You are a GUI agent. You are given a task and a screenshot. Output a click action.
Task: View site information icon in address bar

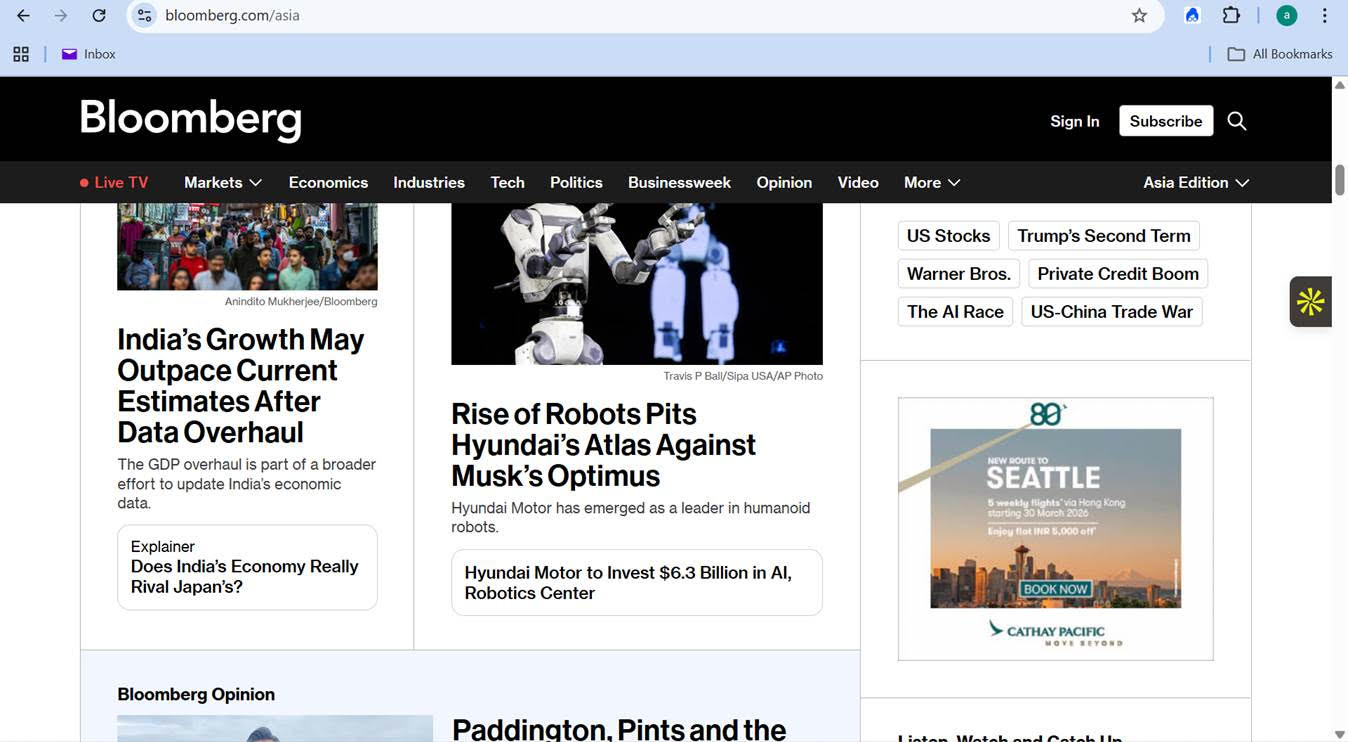tap(145, 15)
